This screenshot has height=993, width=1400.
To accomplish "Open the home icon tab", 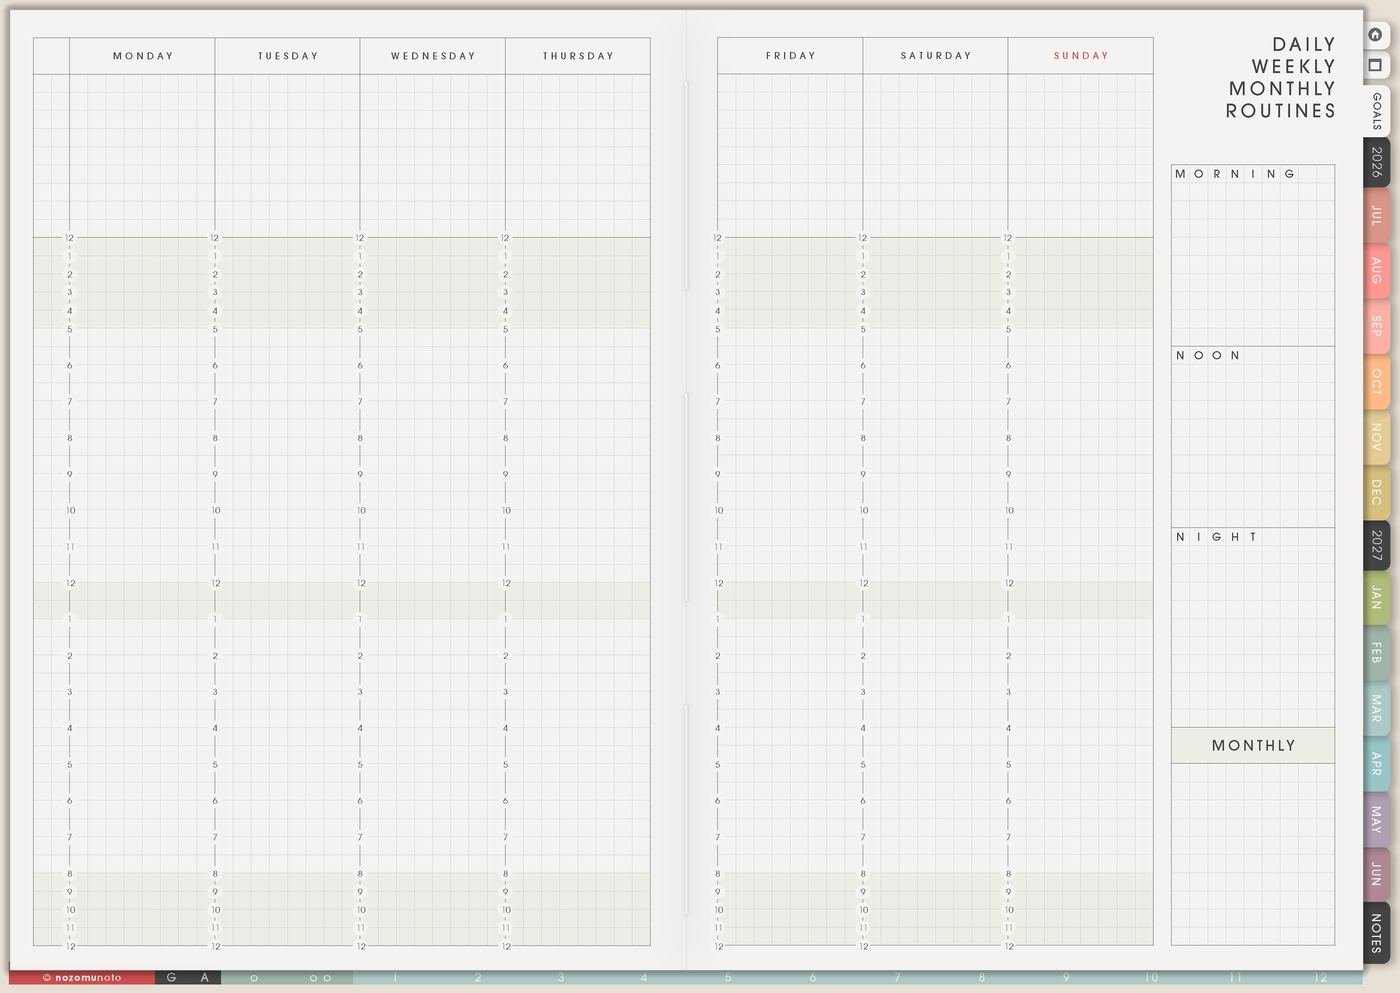I will pyautogui.click(x=1376, y=35).
